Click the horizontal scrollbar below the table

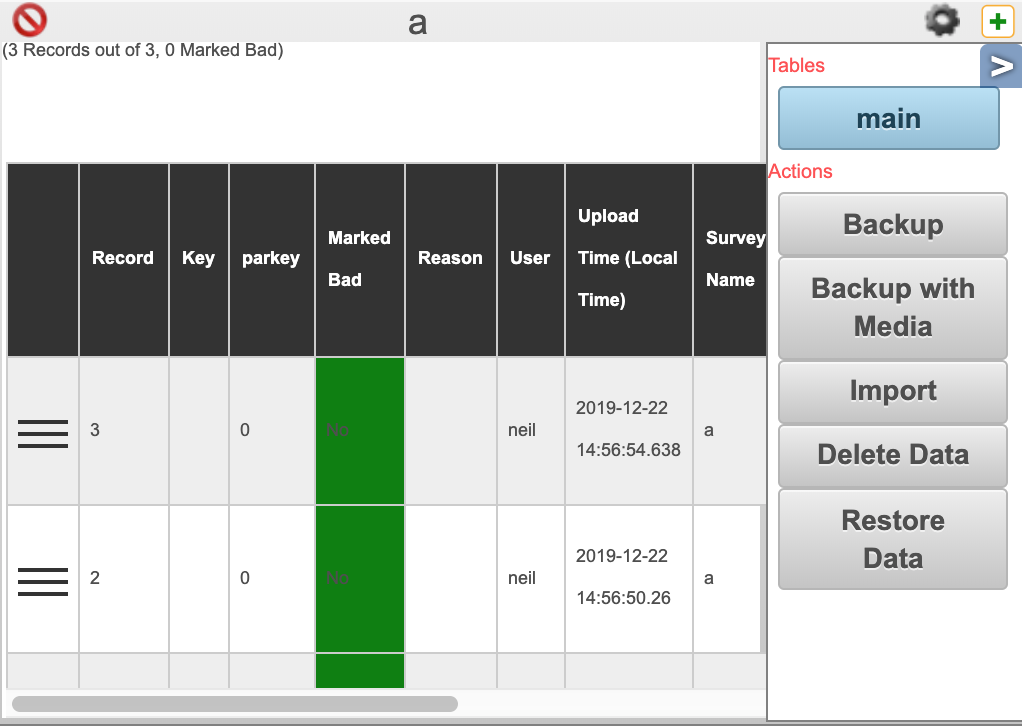235,704
